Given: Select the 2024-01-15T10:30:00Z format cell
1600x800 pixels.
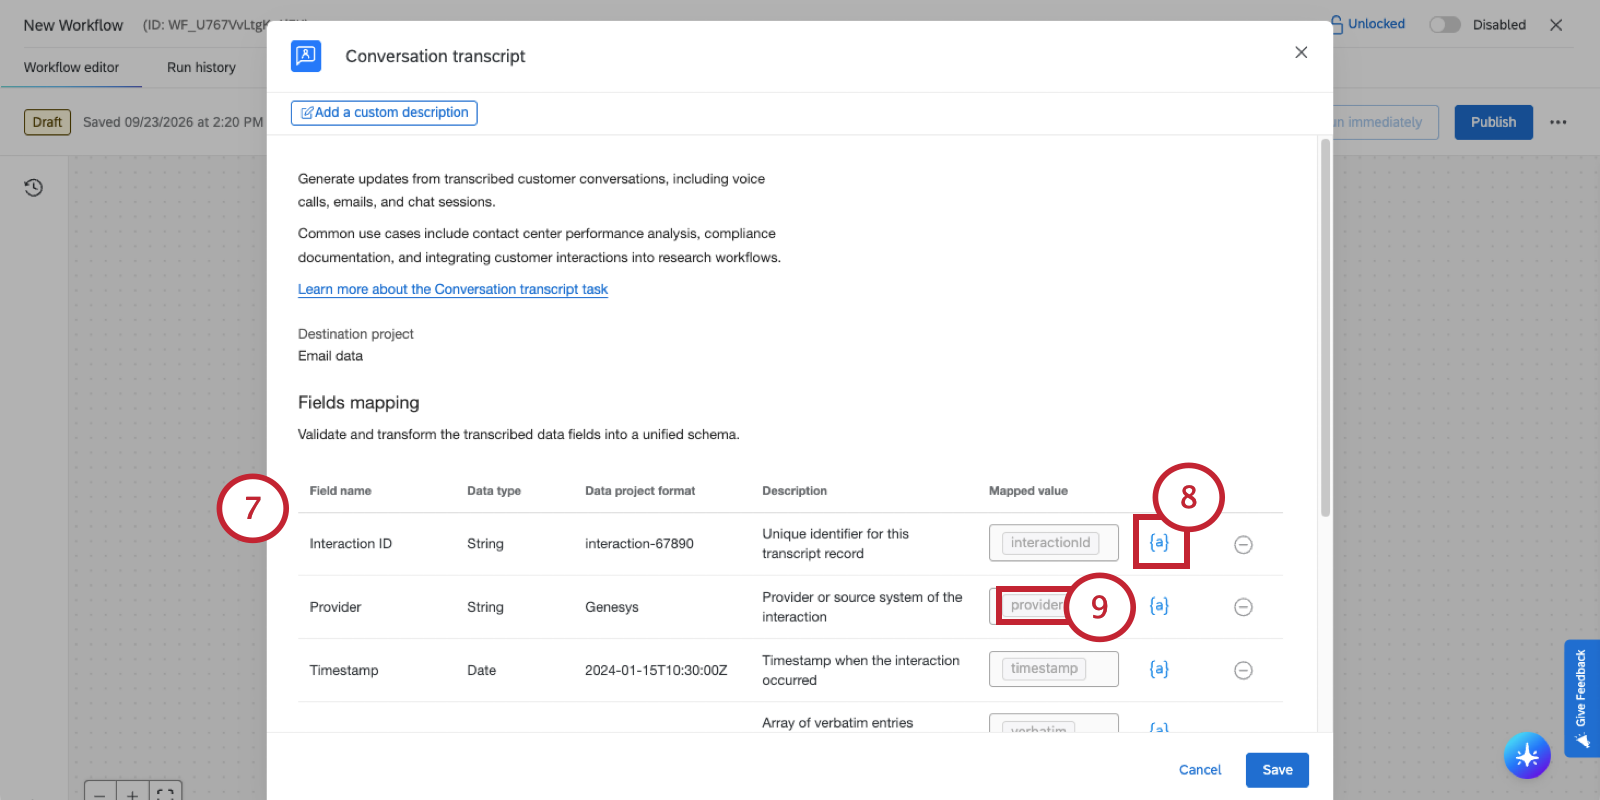Looking at the screenshot, I should 656,670.
